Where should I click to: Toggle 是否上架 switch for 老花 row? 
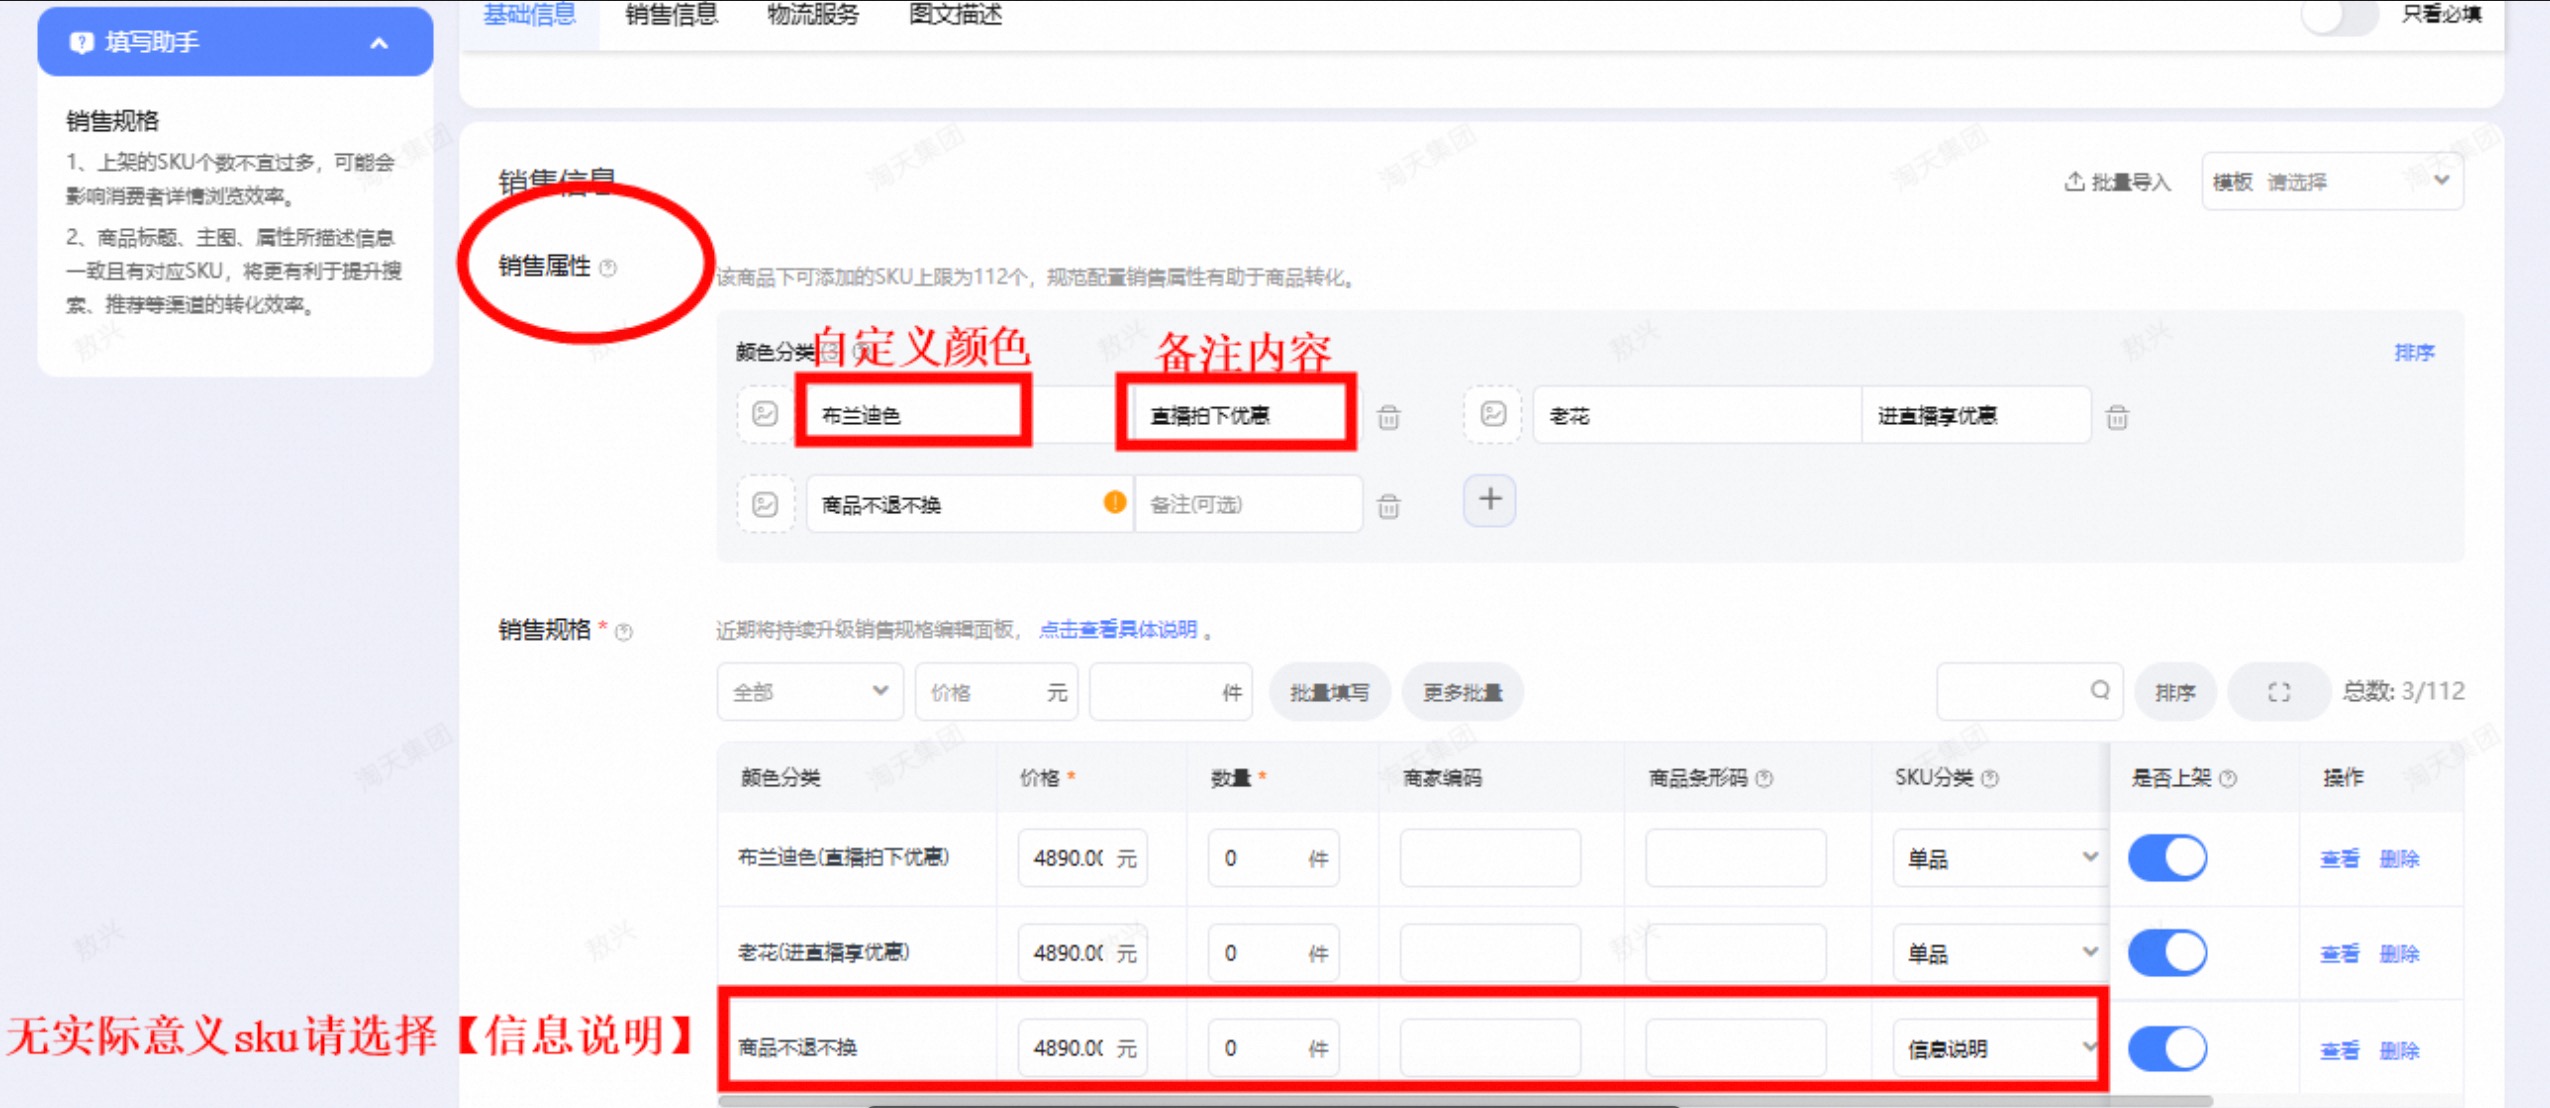[x=2167, y=952]
